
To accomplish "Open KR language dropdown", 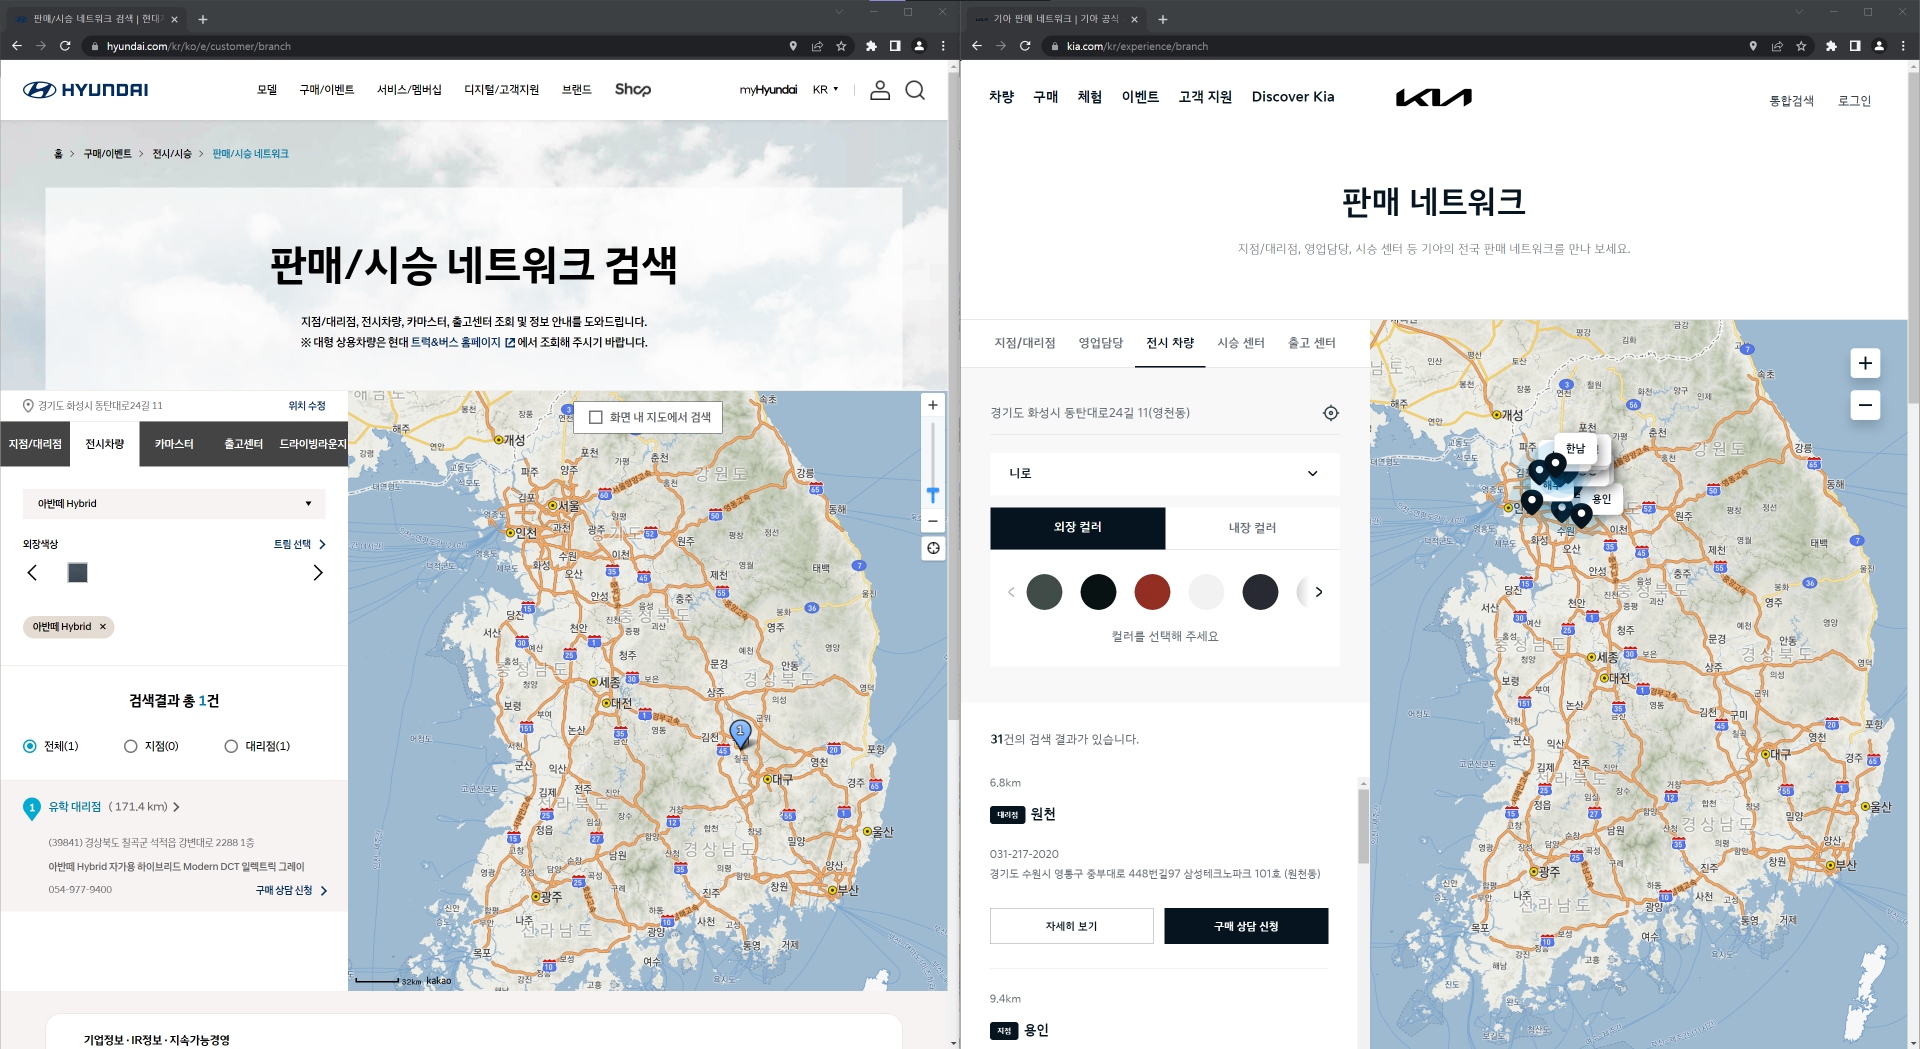I will 826,90.
